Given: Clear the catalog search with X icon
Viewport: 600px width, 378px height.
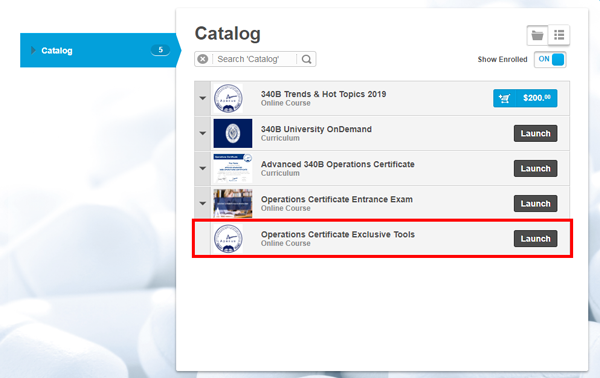Looking at the screenshot, I should pyautogui.click(x=203, y=59).
